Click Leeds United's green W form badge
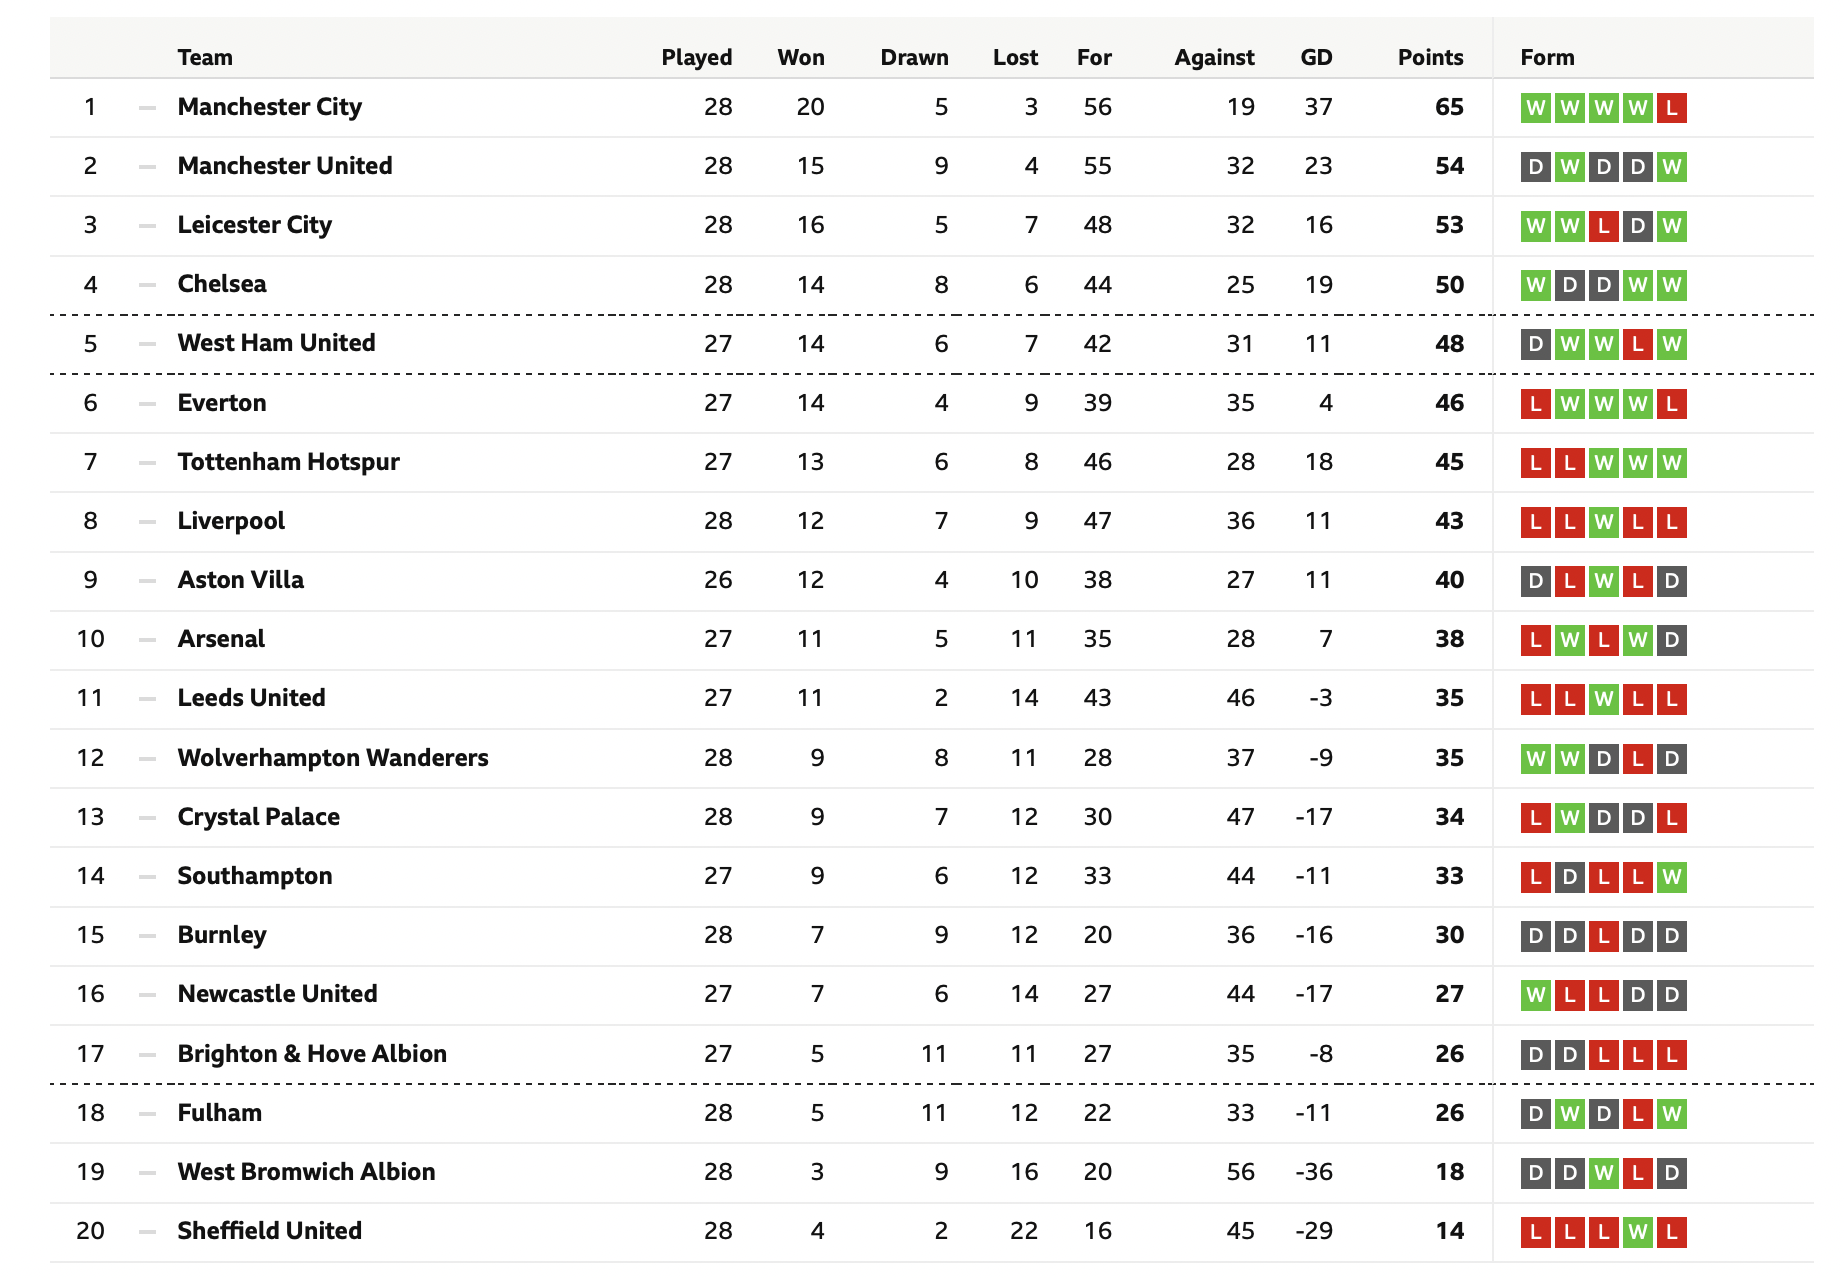This screenshot has height=1278, width=1844. 1604,699
